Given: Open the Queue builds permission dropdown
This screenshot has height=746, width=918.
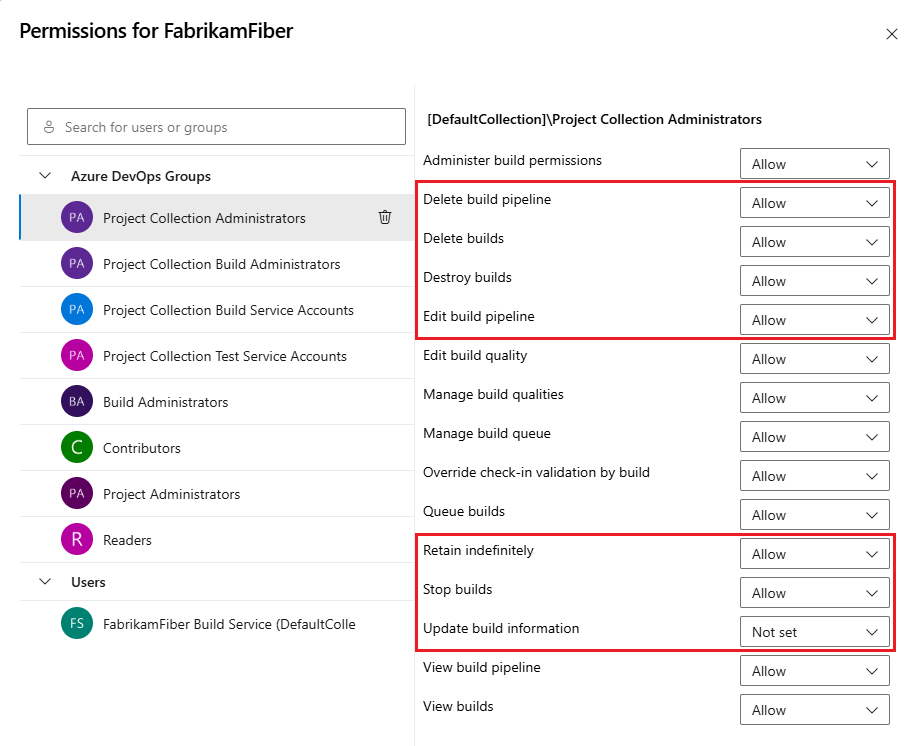Looking at the screenshot, I should click(814, 514).
